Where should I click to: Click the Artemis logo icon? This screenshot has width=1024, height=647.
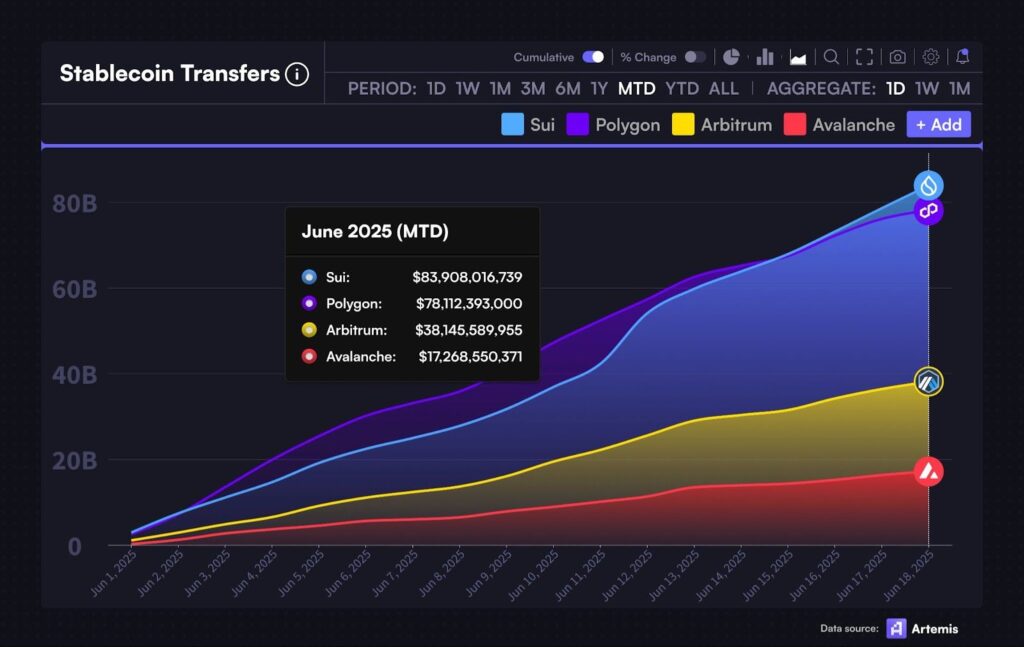click(x=896, y=628)
